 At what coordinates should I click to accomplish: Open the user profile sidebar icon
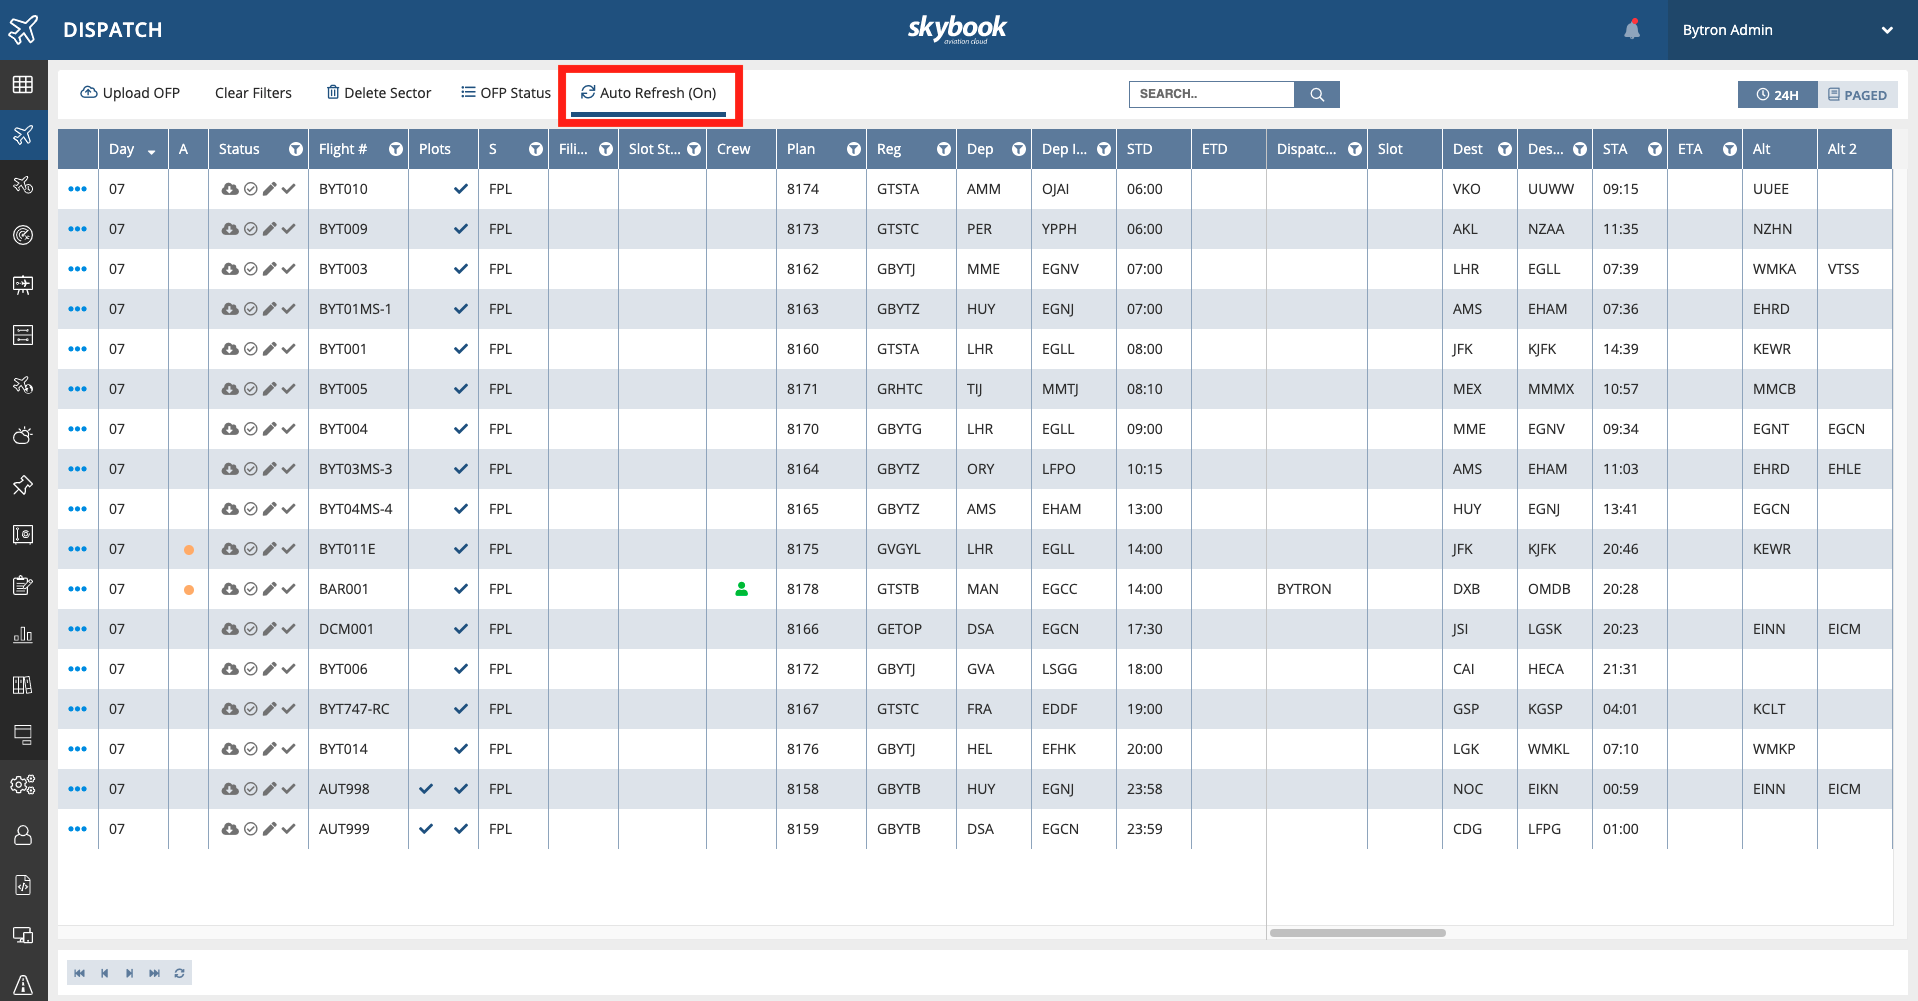[23, 835]
